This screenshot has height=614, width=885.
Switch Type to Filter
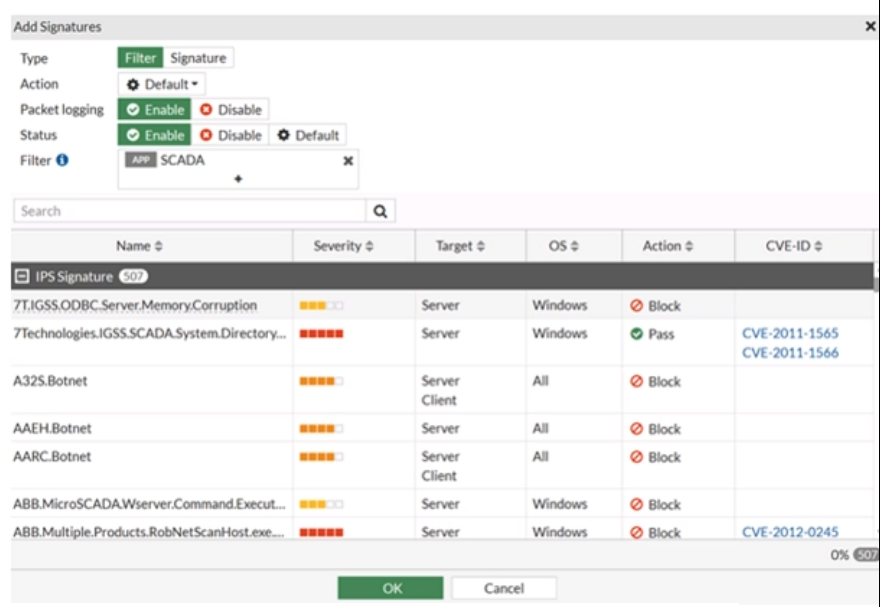[x=140, y=58]
